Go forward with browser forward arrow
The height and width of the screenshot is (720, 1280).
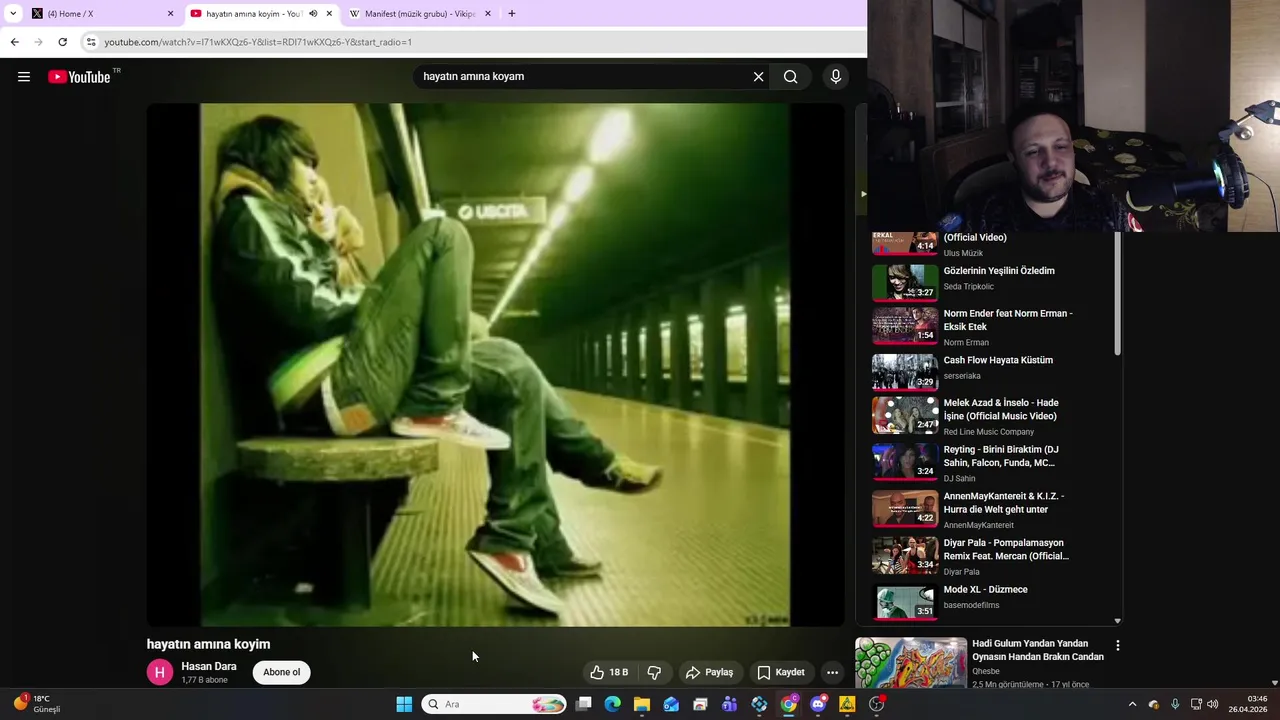coord(38,42)
